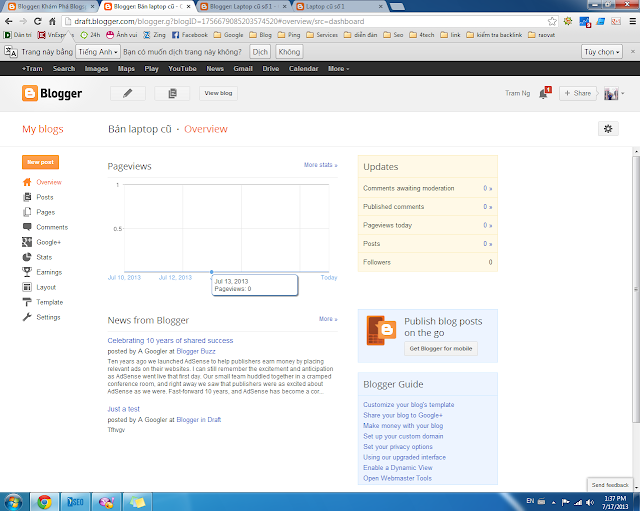Click the Jul 13 data point on chart
This screenshot has width=640, height=511.
[x=211, y=271]
